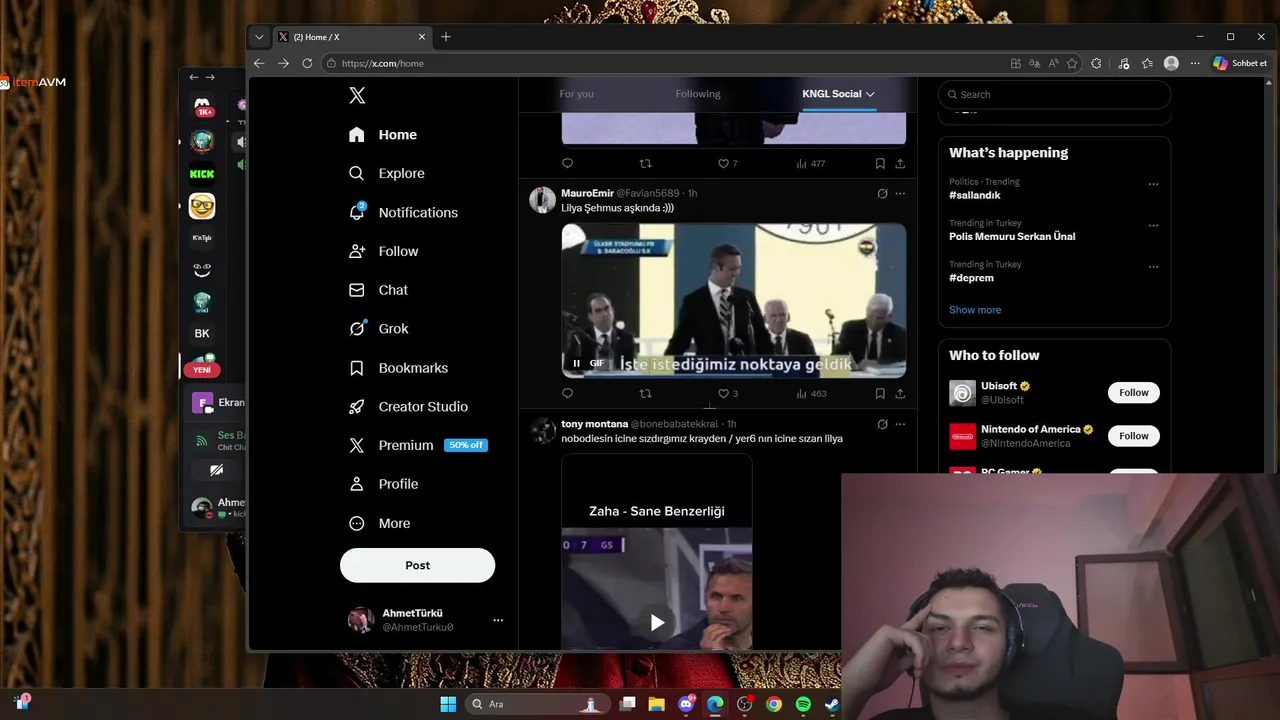The image size is (1280, 720).
Task: Like the tweet with 7 likes
Action: point(728,164)
